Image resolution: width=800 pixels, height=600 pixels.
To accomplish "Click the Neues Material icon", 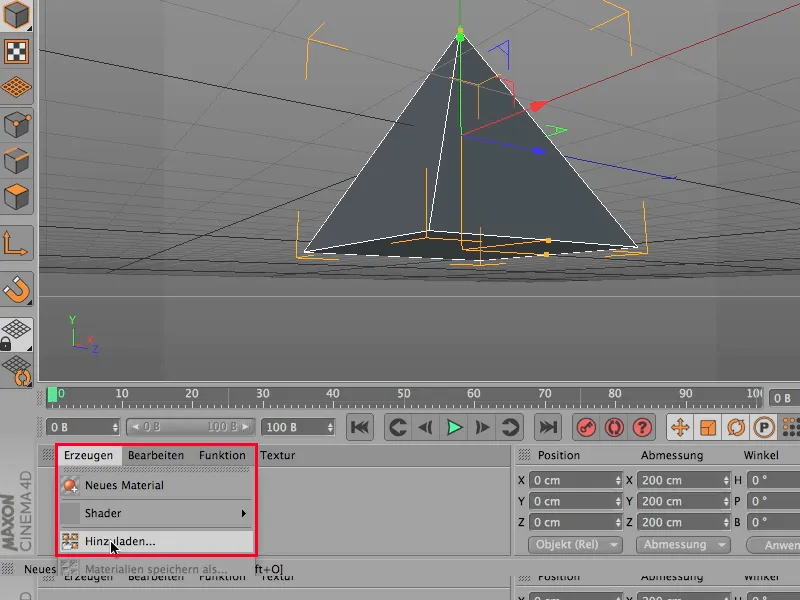I will point(70,485).
